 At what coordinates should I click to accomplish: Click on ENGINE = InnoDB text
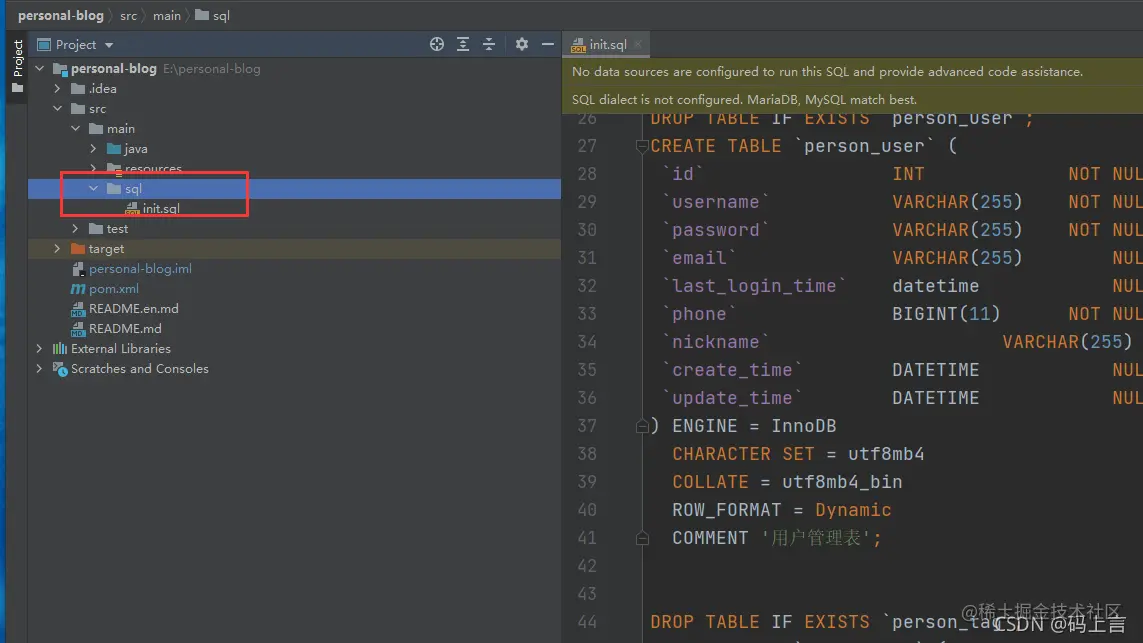754,426
